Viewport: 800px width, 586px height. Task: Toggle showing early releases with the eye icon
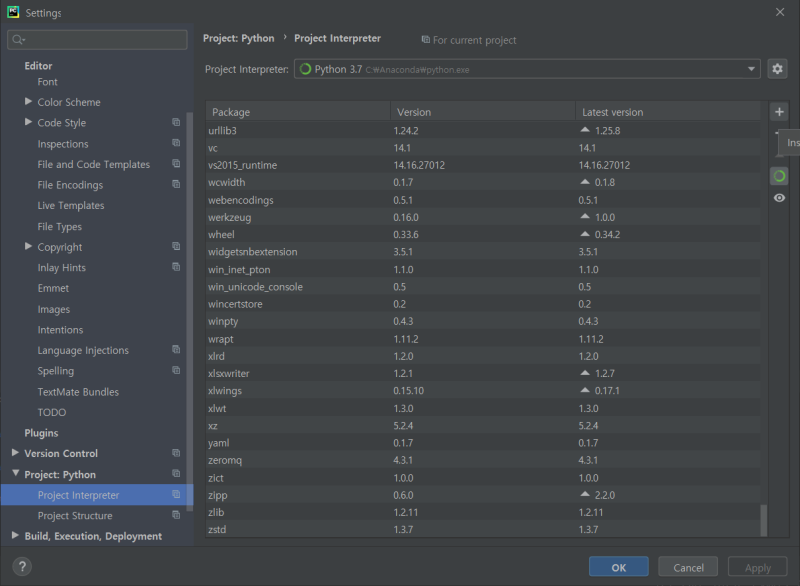[x=780, y=197]
